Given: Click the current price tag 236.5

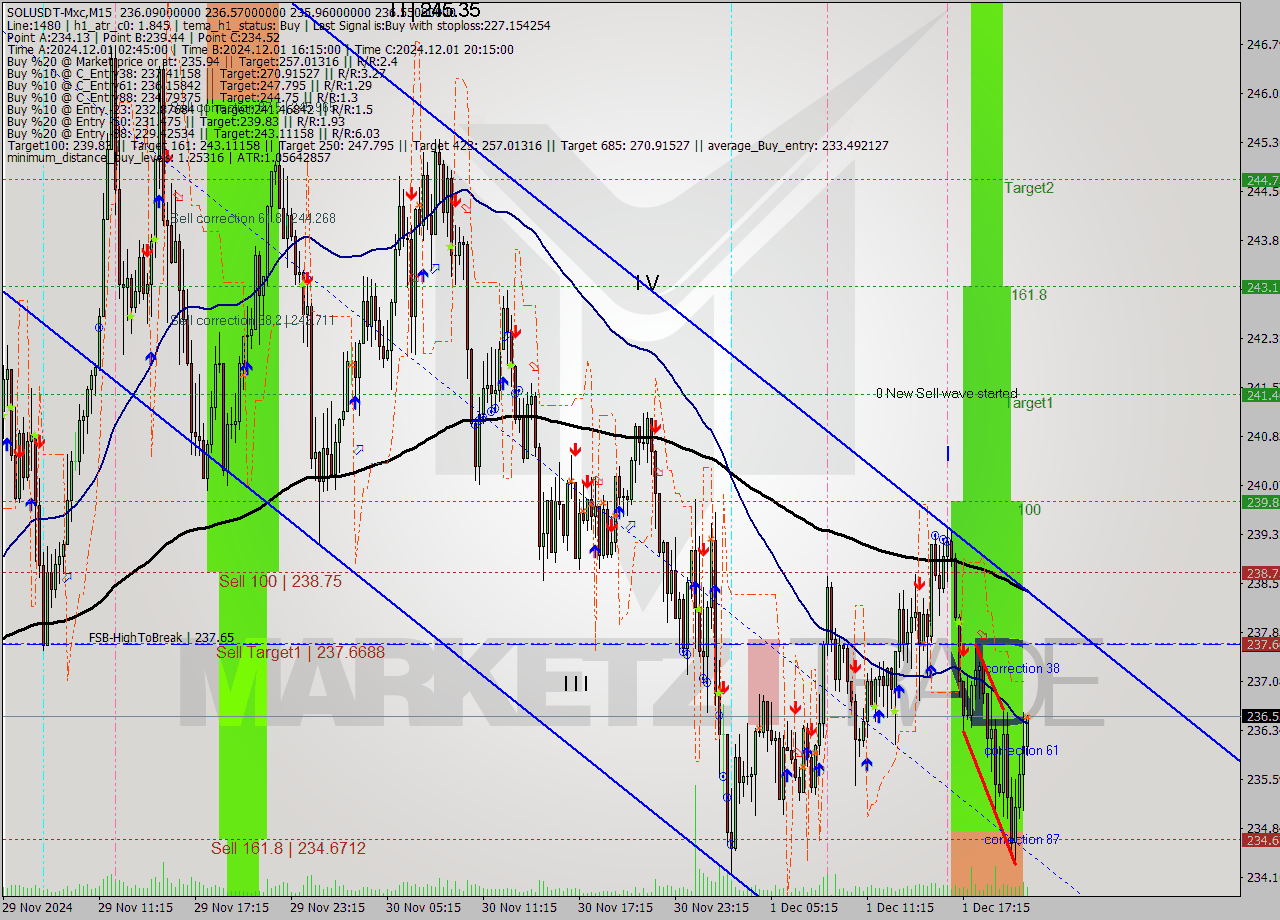Looking at the screenshot, I should coord(1260,716).
